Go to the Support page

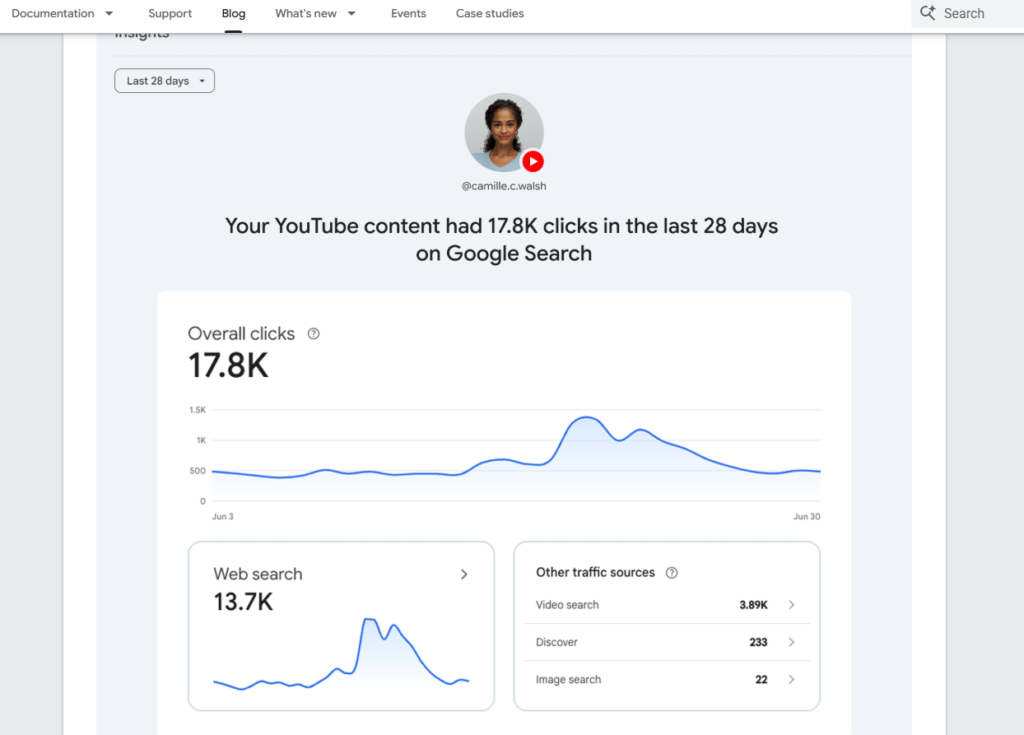[x=170, y=13]
